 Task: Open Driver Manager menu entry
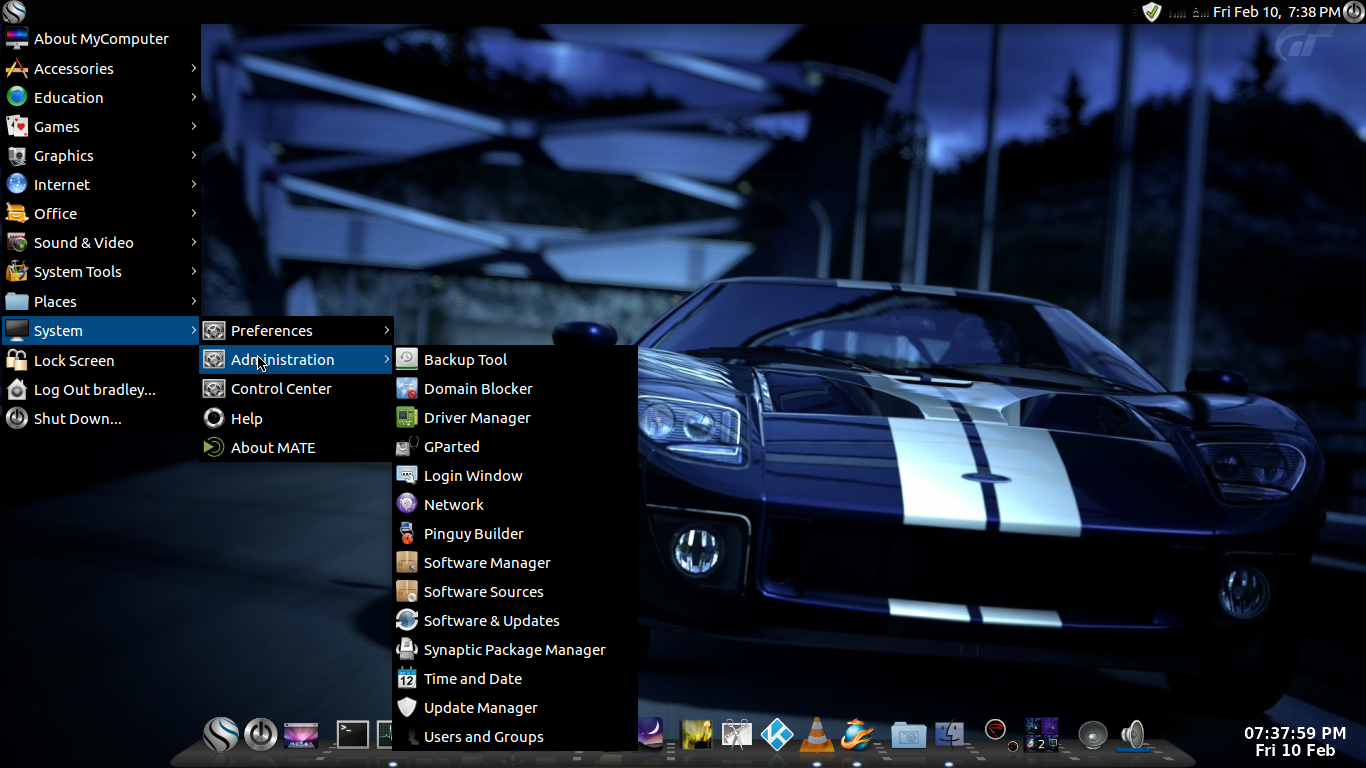477,418
